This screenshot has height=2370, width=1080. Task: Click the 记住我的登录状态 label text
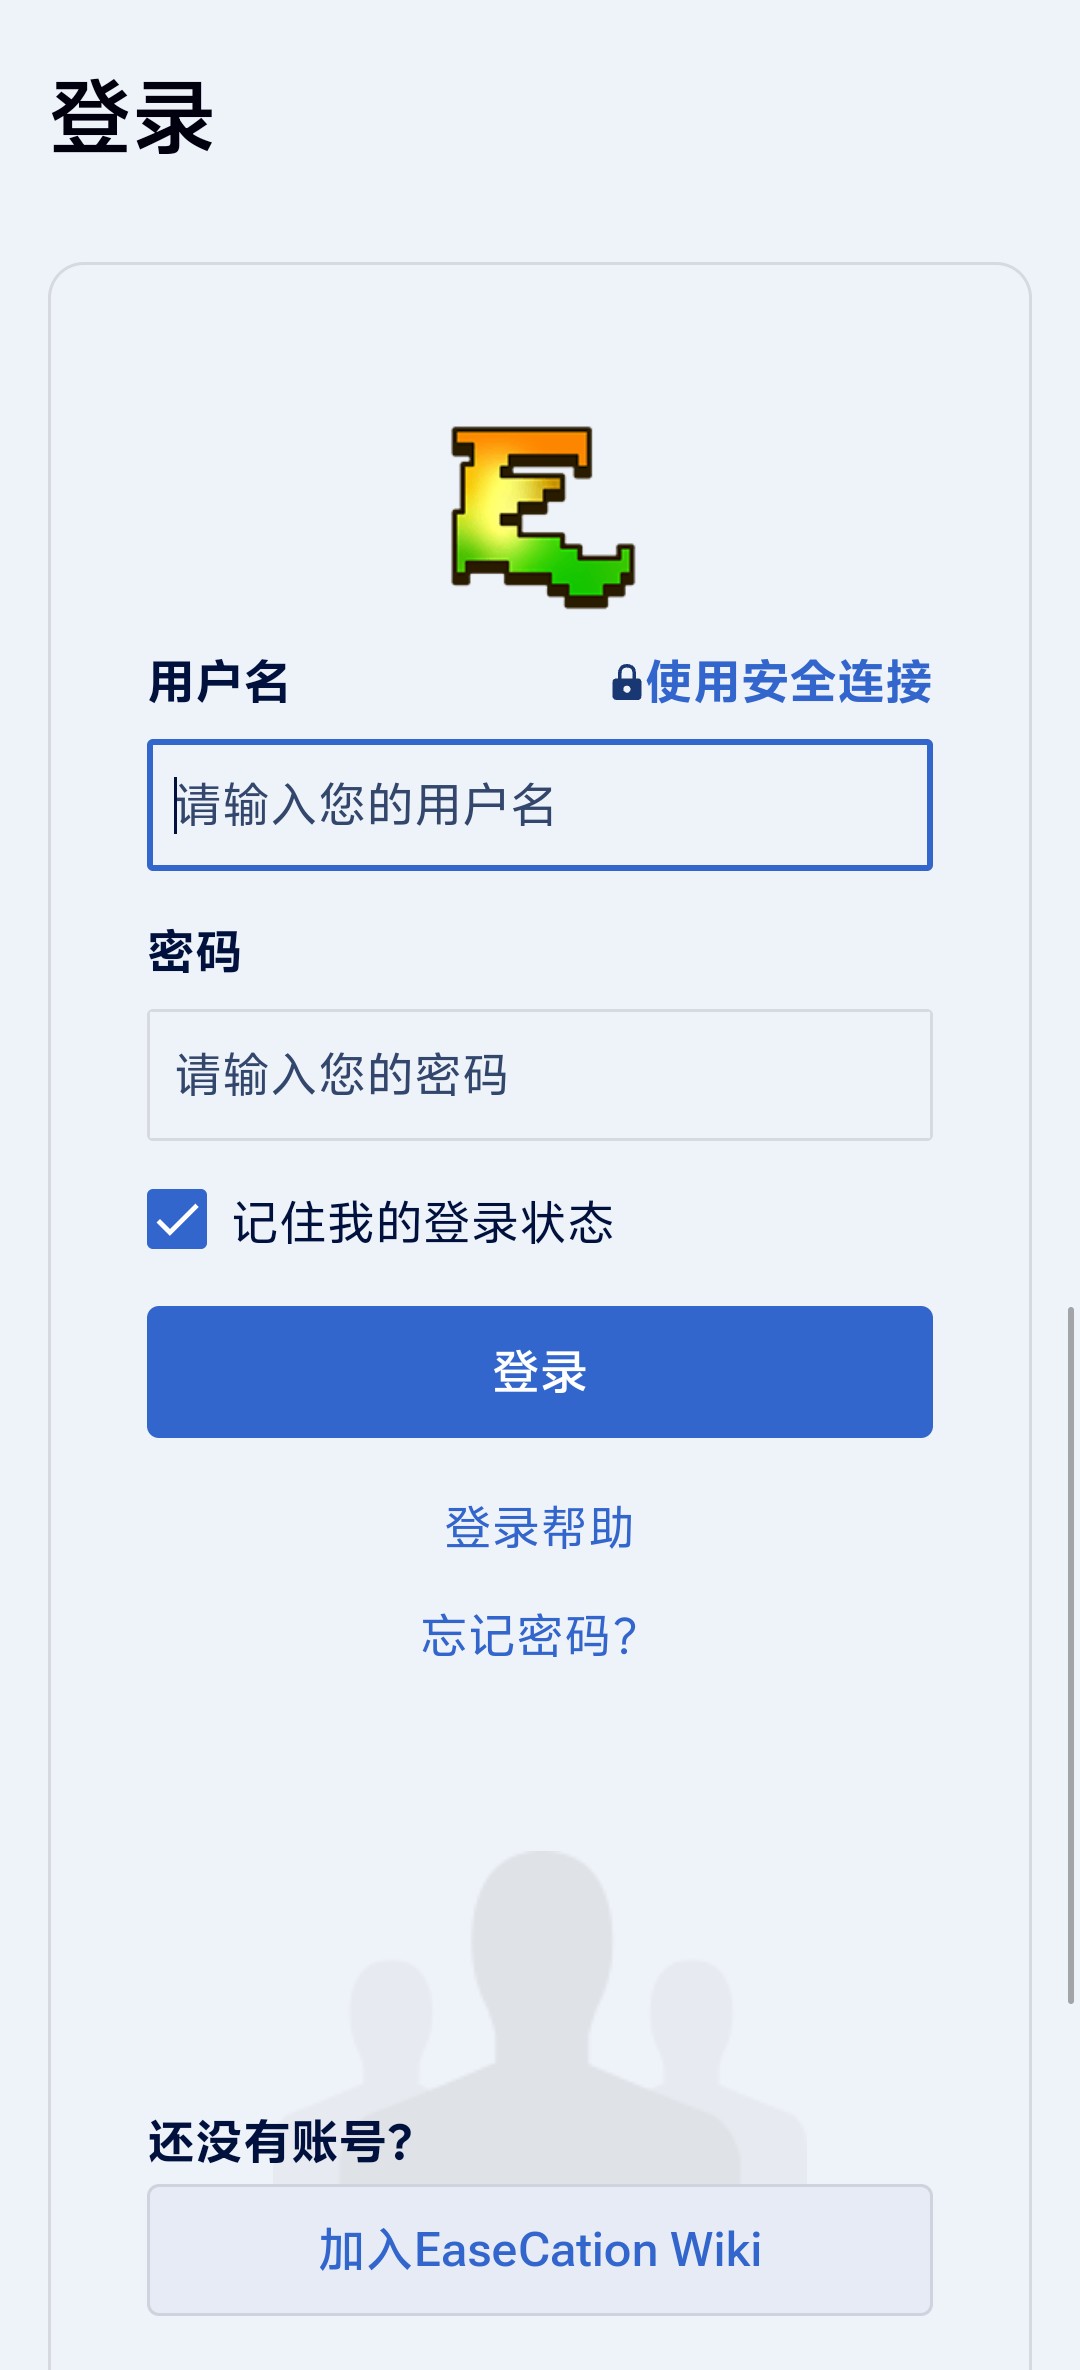(x=423, y=1222)
